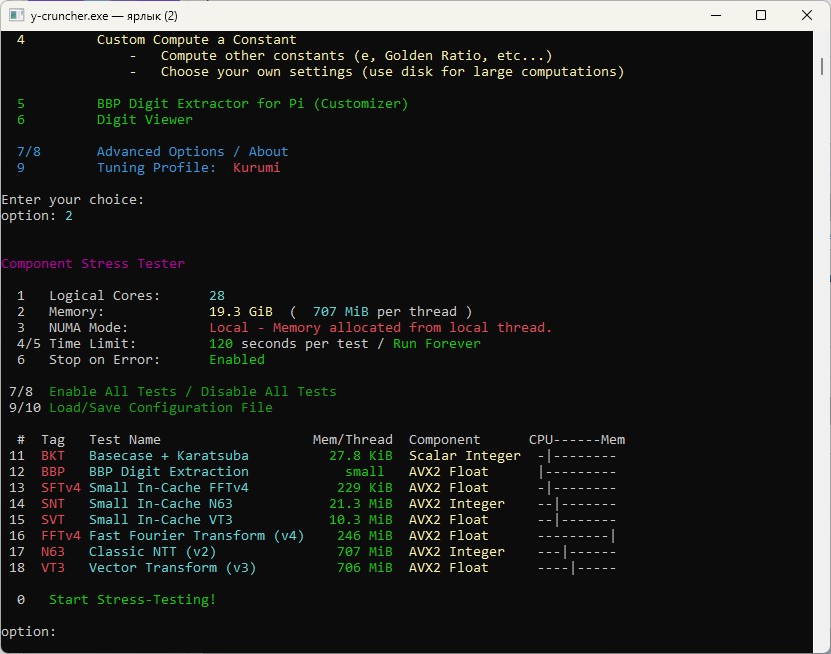Click the 'Digit Viewer' menu entry

click(145, 120)
